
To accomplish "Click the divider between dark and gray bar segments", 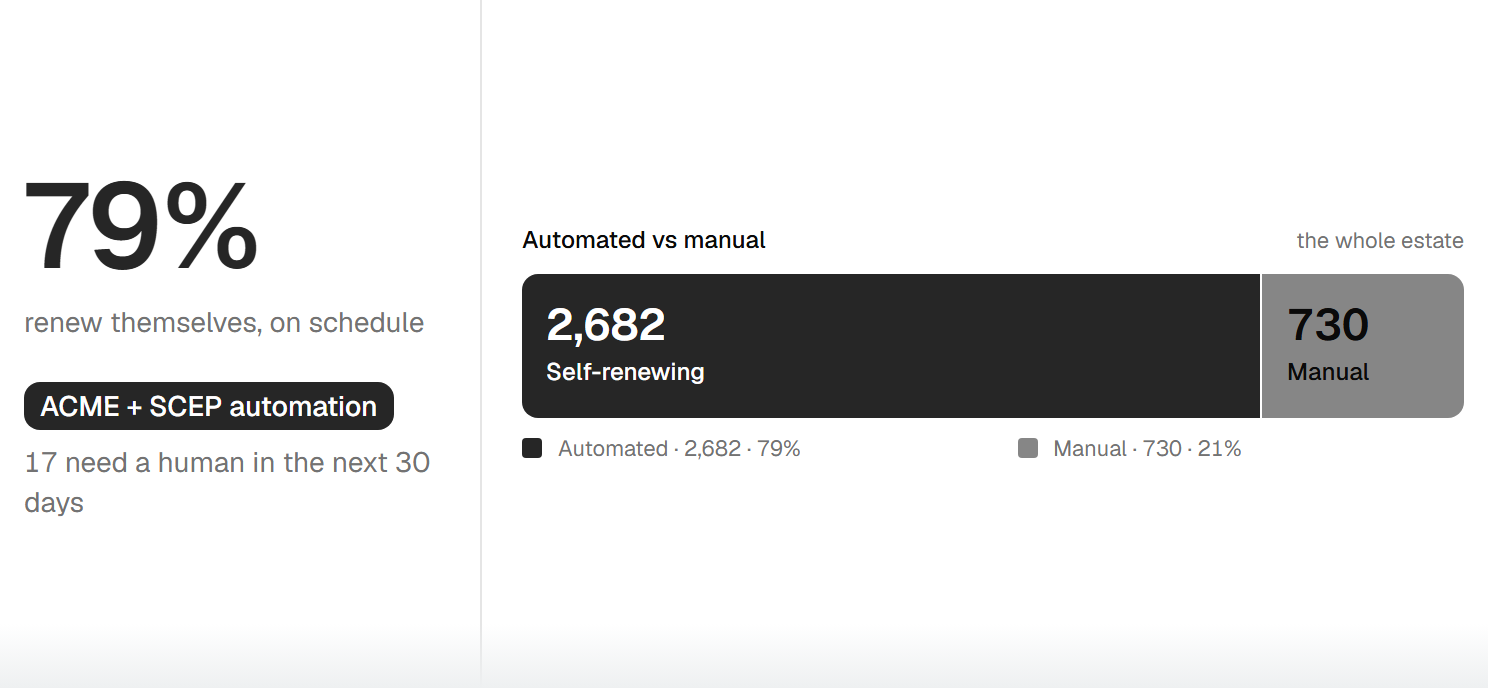I will click(1261, 346).
